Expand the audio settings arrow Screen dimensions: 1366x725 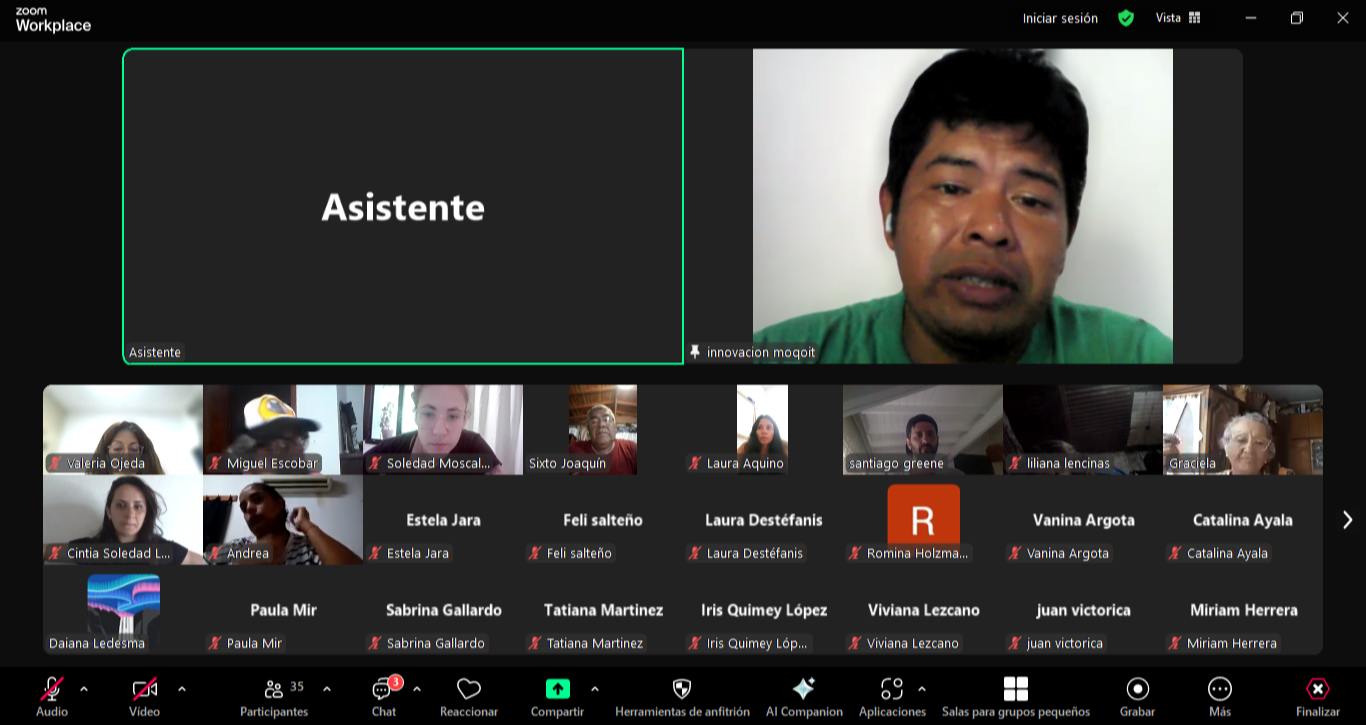click(x=84, y=689)
